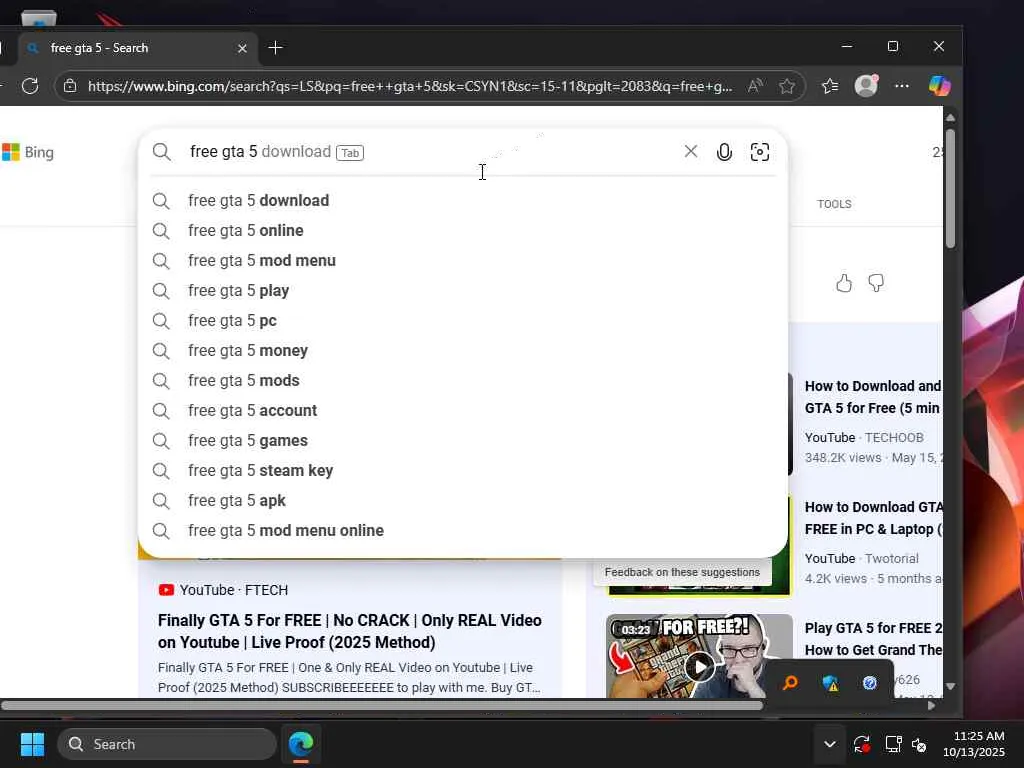The width and height of the screenshot is (1024, 768).
Task: Select suggestion free gta 5 steam key
Action: coord(462,471)
